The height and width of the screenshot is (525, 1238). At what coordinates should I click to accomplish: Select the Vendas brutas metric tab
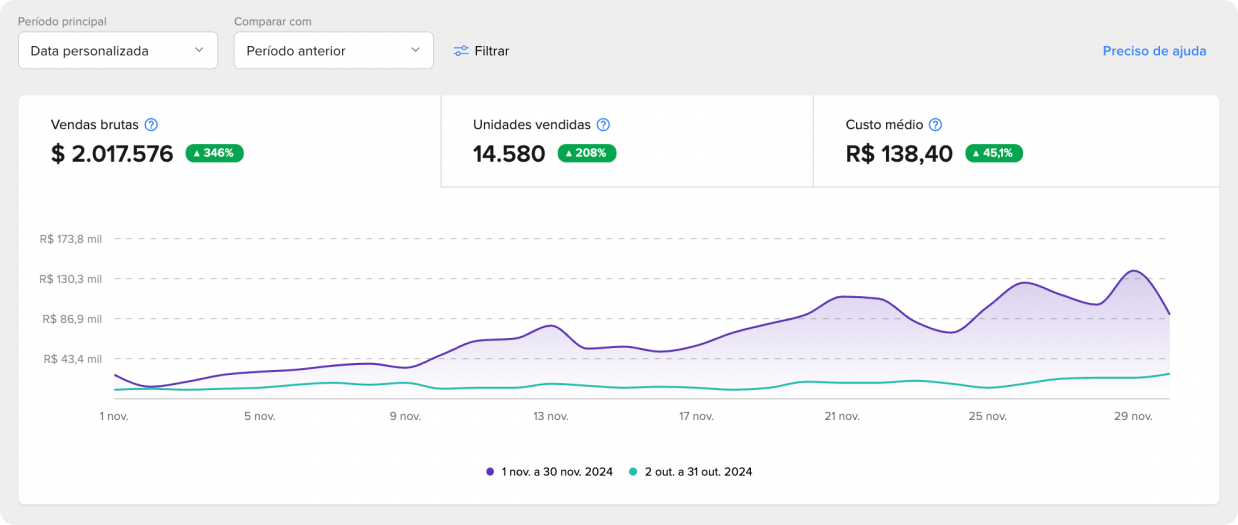click(230, 141)
